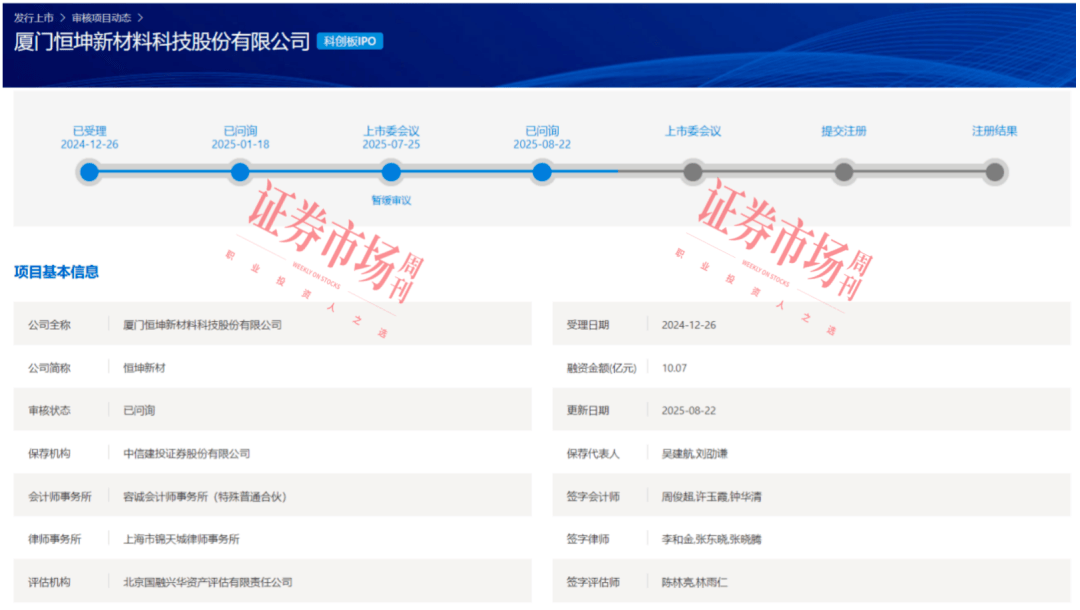Select the law firm 上海市锦天城律师事务所 entry
Image resolution: width=1080 pixels, height=610 pixels.
[181, 540]
